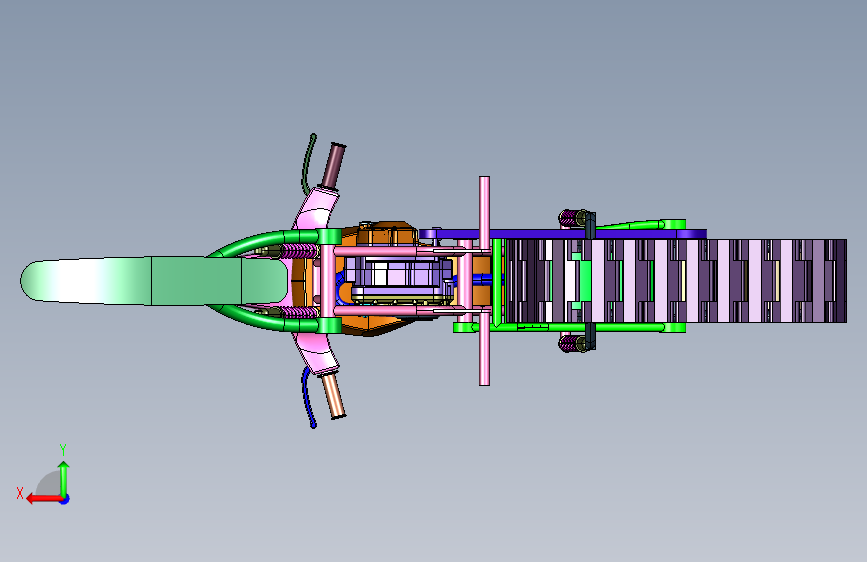The width and height of the screenshot is (867, 562).
Task: Select the purple rear track belt
Action: click(x=677, y=281)
